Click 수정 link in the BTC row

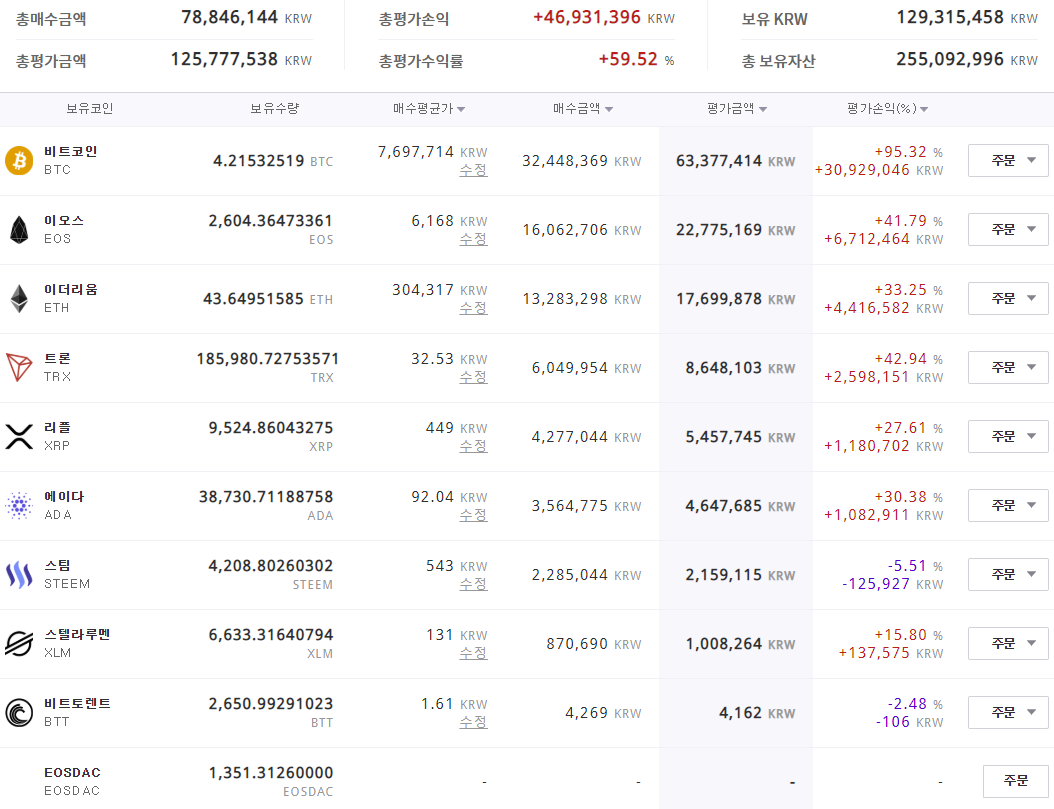[x=473, y=170]
